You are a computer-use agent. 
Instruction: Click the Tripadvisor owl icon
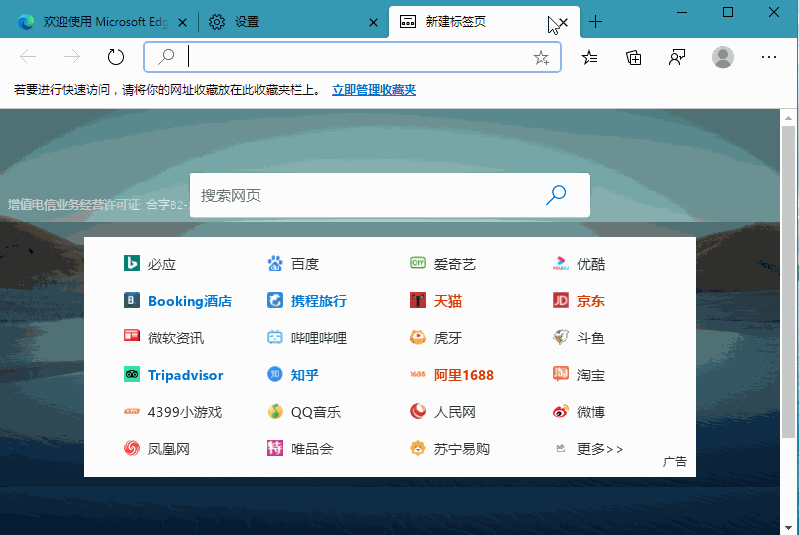132,374
